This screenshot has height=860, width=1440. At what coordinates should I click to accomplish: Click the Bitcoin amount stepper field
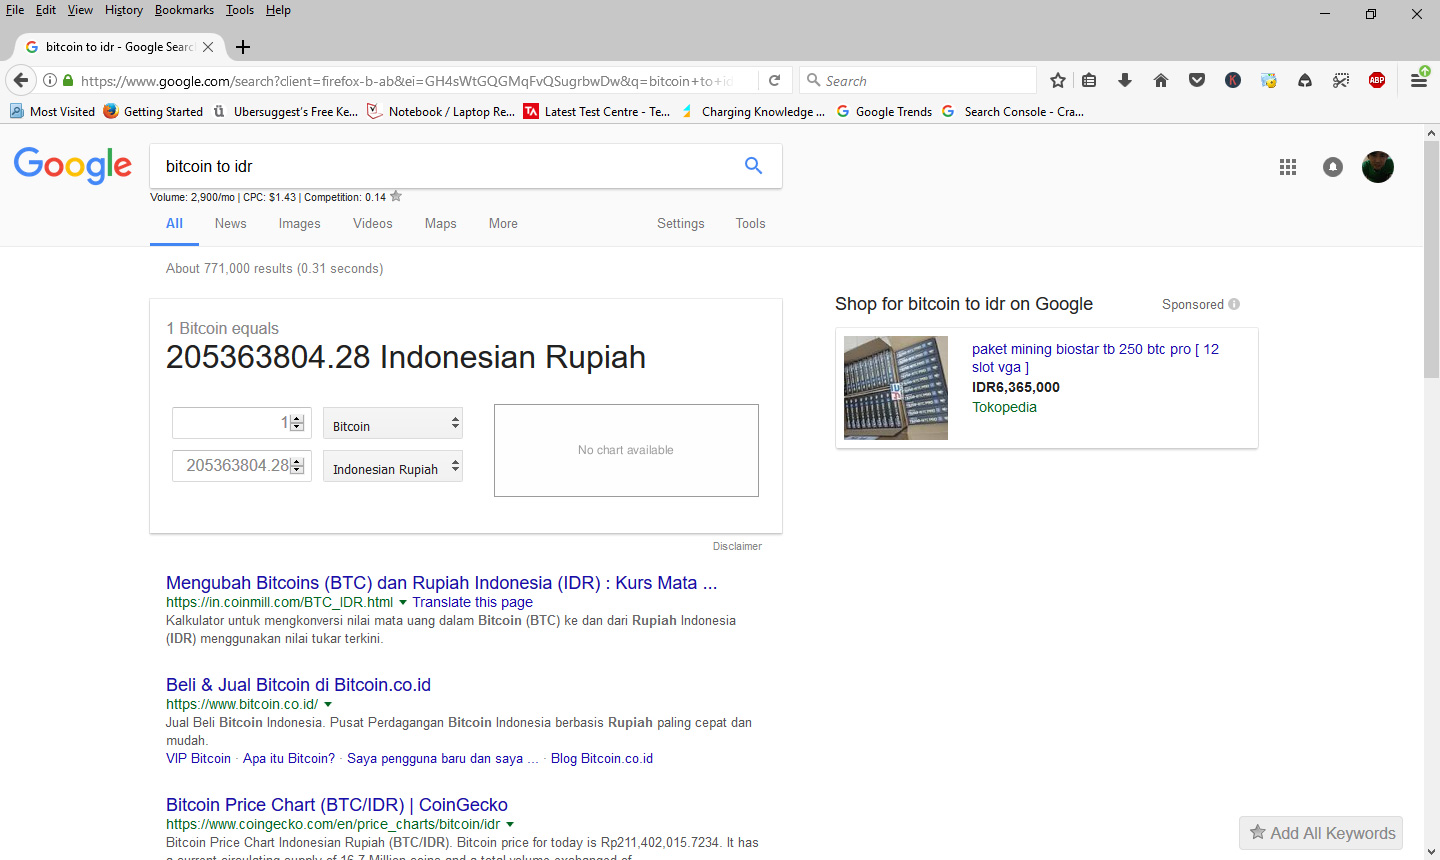(242, 423)
